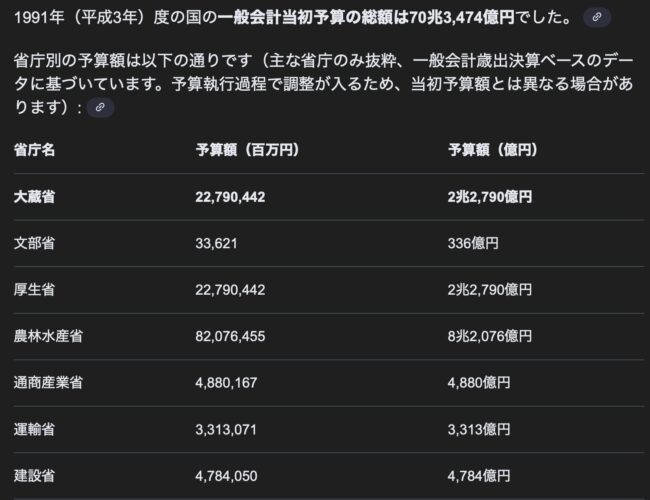Click the 33,621 value in 文部省 row
The image size is (650, 500).
217,243
